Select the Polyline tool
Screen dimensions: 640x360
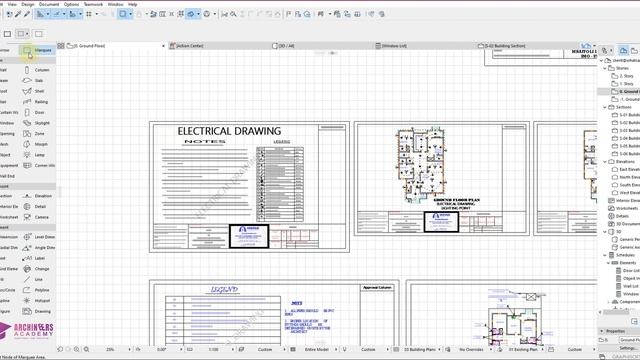37,290
